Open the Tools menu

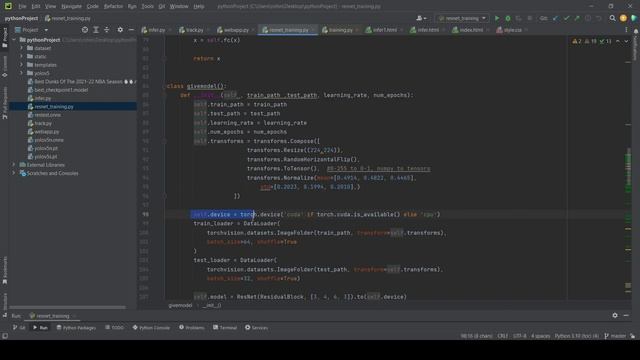[x=147, y=7]
